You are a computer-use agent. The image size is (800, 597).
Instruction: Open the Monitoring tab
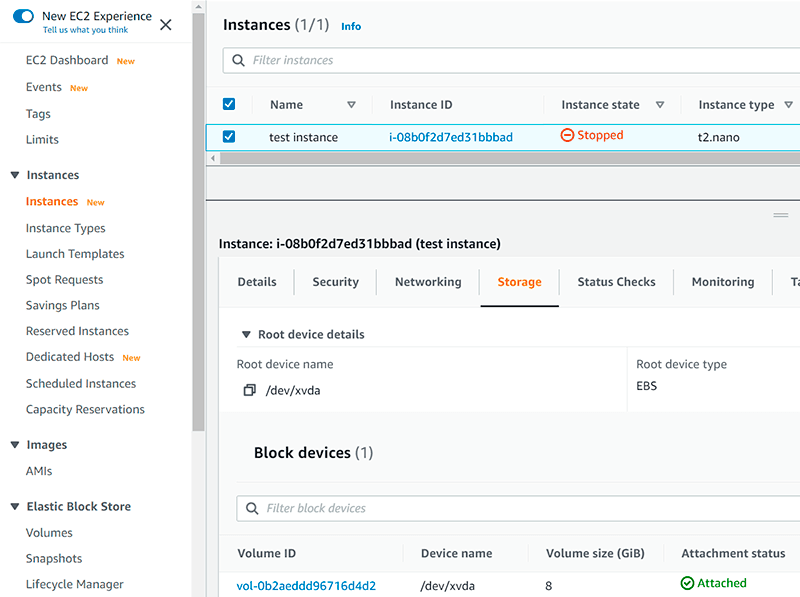(x=722, y=282)
